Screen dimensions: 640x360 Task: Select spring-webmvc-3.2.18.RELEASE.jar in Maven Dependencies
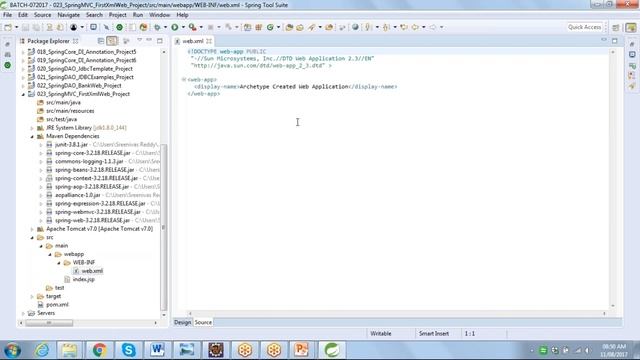point(98,212)
